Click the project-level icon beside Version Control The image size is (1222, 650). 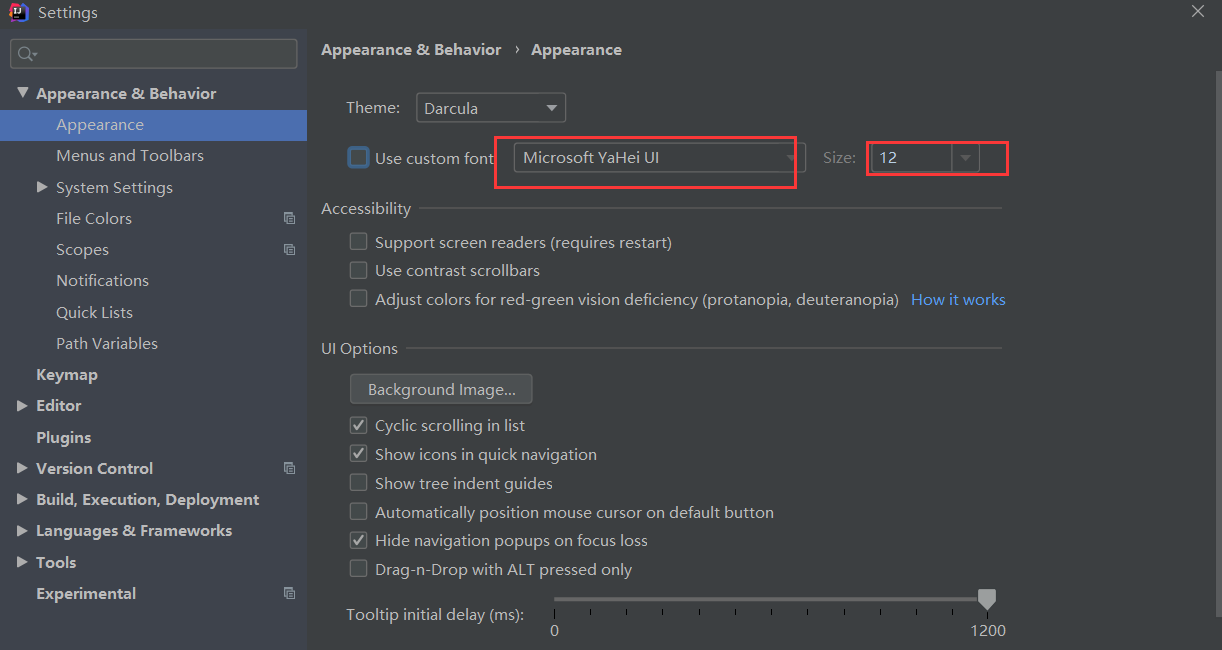289,468
